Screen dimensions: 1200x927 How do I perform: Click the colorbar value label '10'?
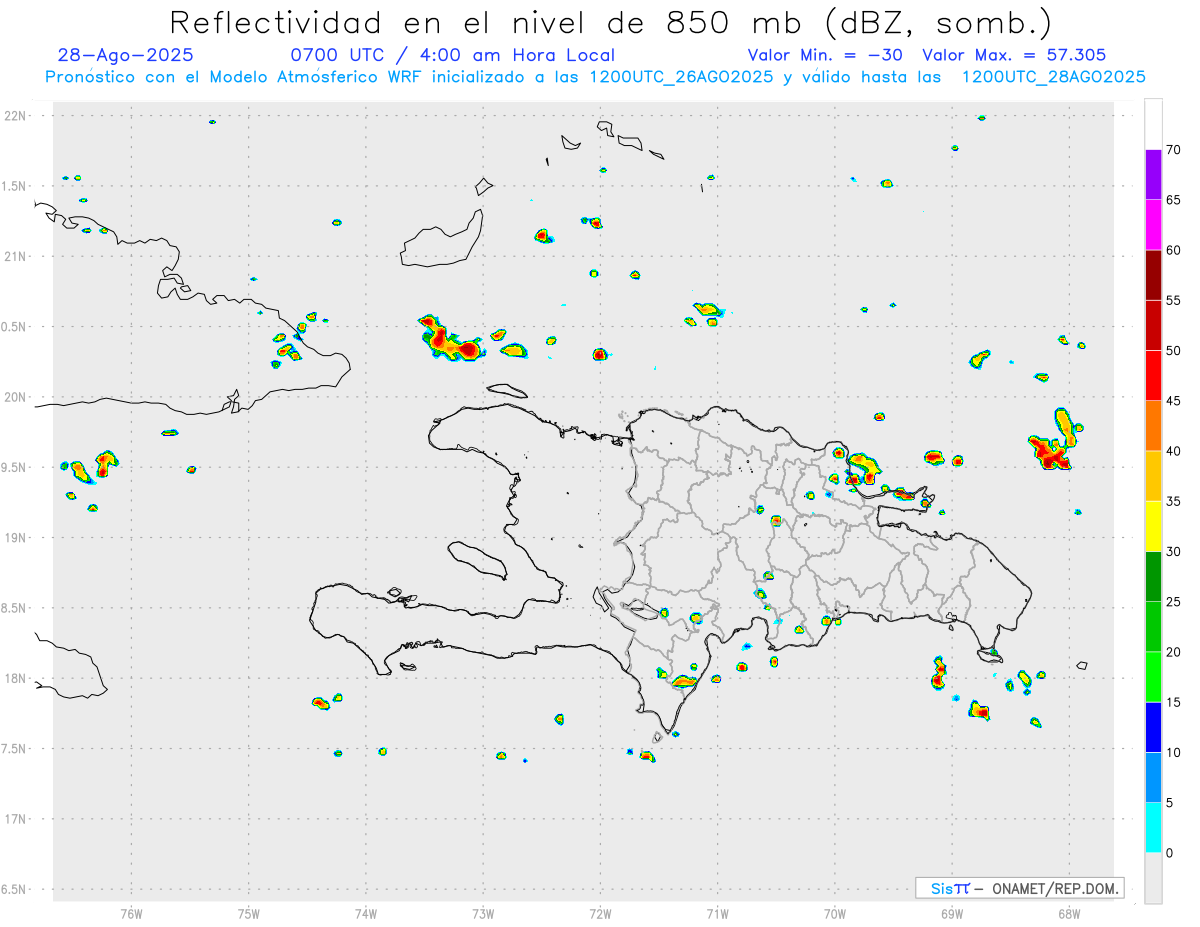coord(1173,752)
